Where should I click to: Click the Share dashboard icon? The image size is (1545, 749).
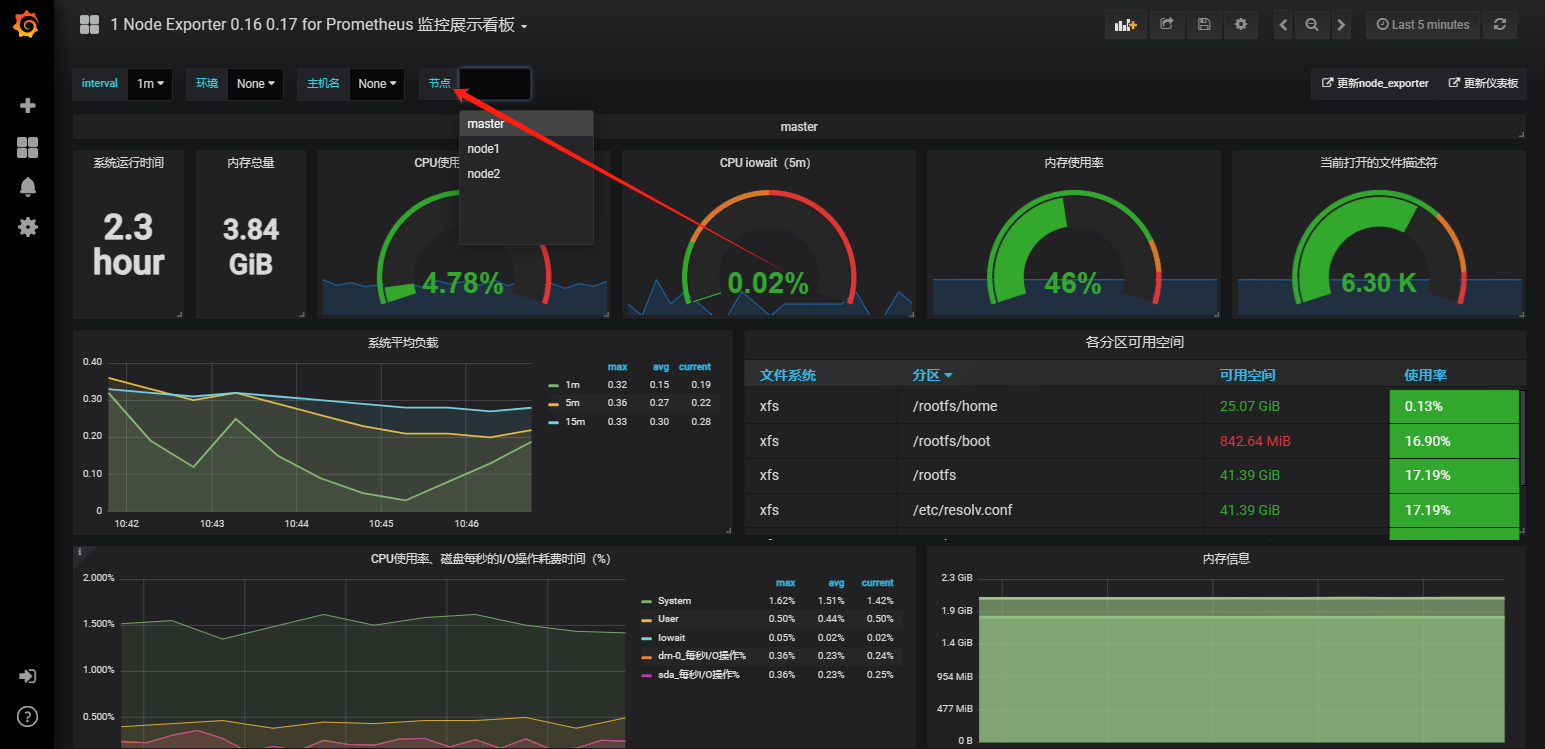click(x=1166, y=25)
